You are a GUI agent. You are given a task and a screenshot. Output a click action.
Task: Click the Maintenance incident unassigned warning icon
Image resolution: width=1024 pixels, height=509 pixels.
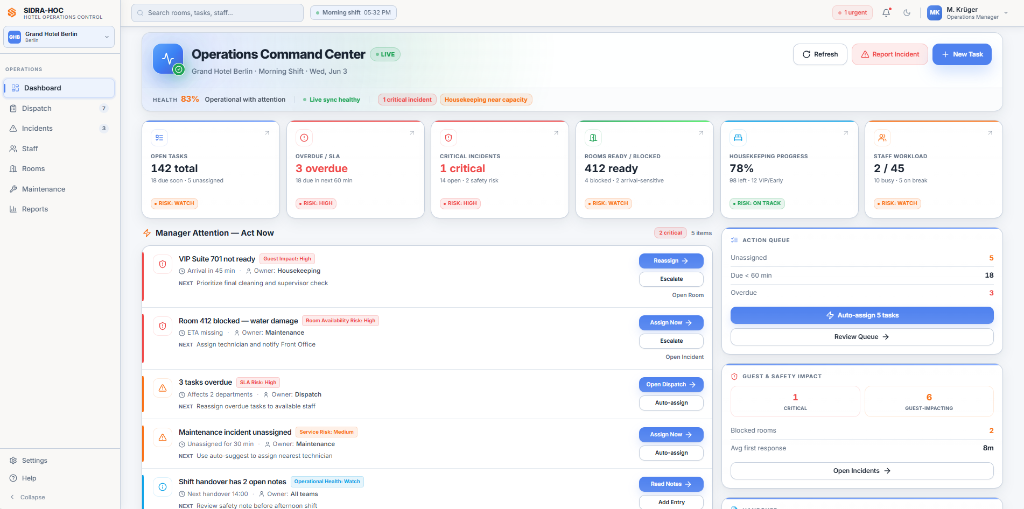point(163,437)
